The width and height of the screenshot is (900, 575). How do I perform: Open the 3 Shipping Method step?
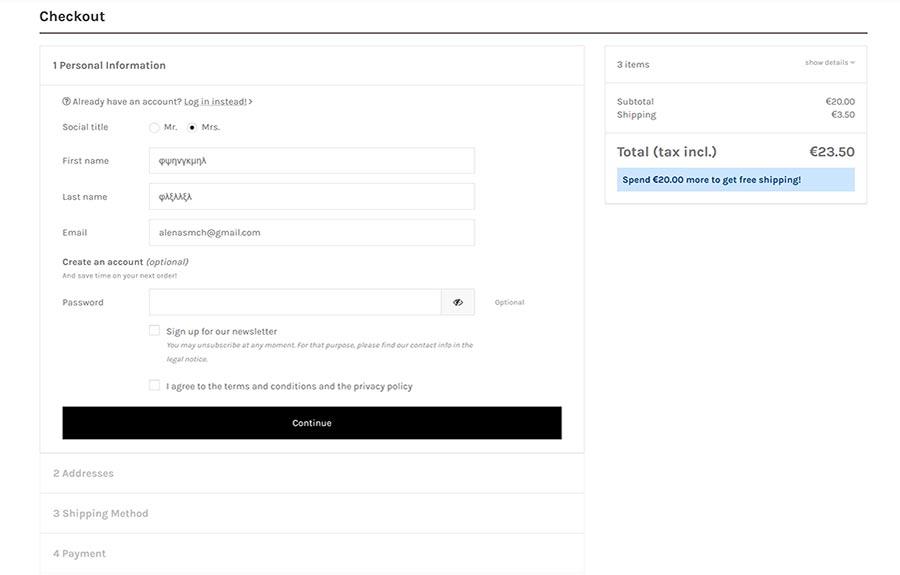click(x=312, y=514)
